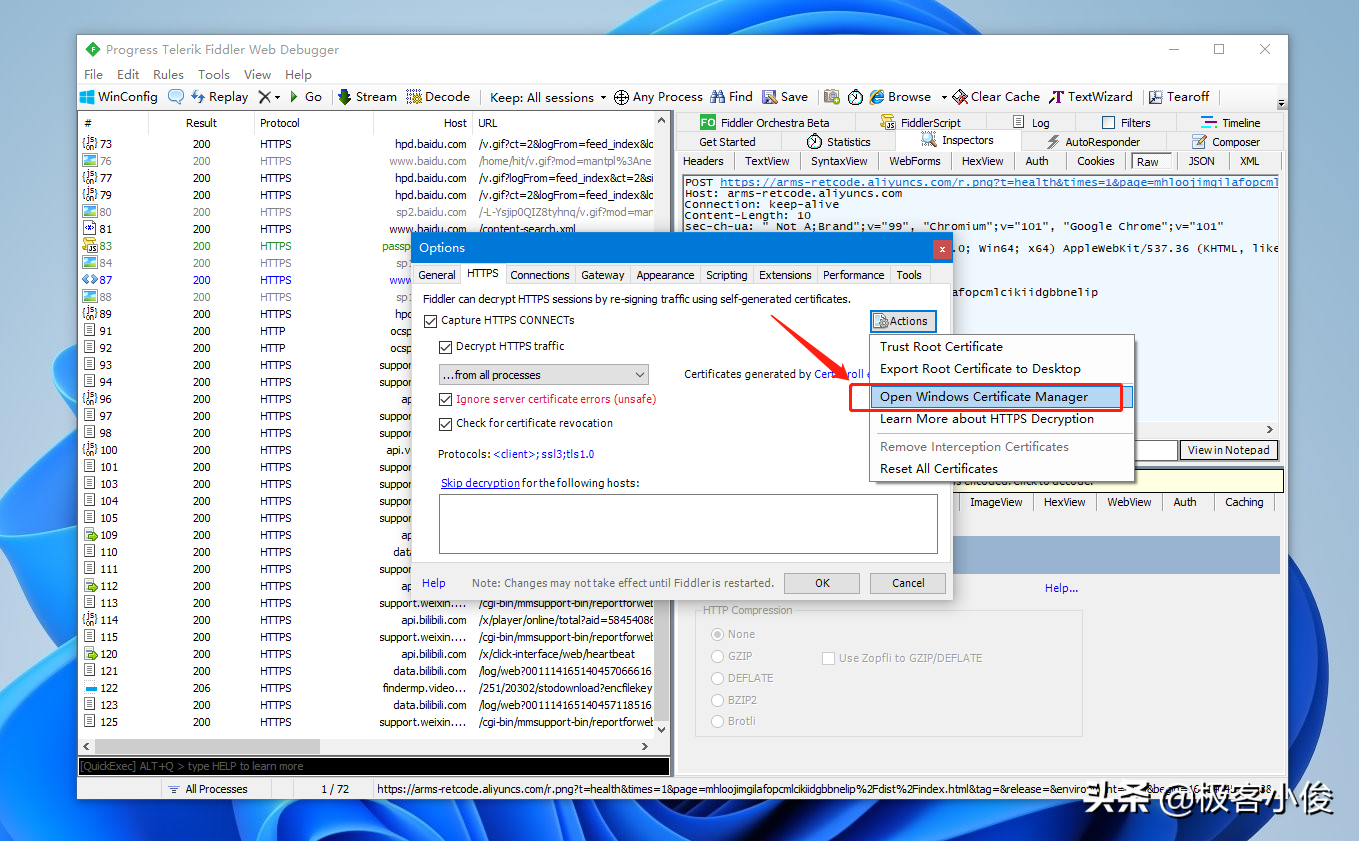Toggle the Stream mode icon
The width and height of the screenshot is (1359, 841).
(345, 97)
